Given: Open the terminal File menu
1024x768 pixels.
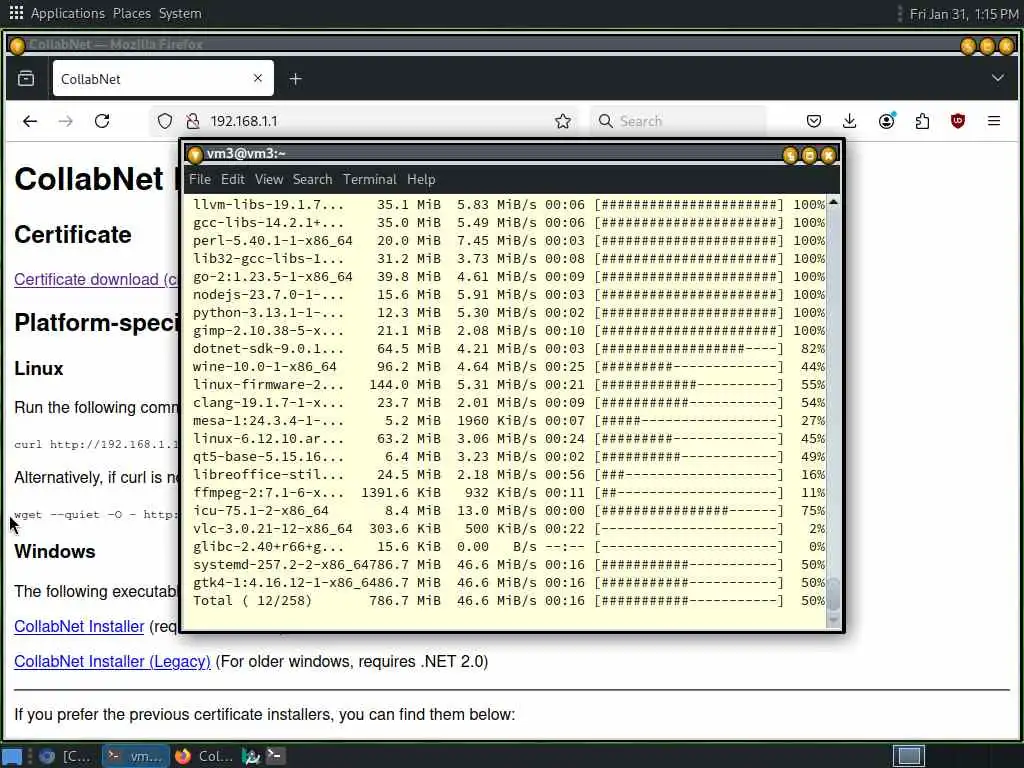Looking at the screenshot, I should pyautogui.click(x=200, y=180).
